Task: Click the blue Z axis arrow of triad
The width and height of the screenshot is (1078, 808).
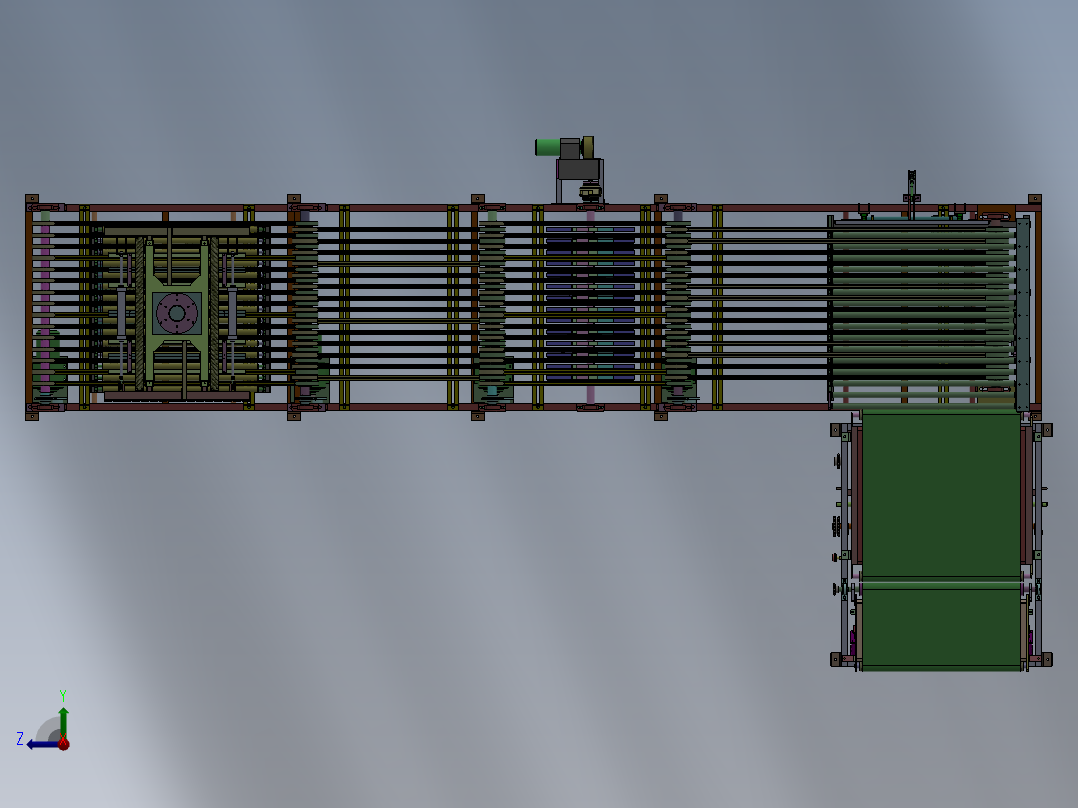Action: (x=40, y=745)
